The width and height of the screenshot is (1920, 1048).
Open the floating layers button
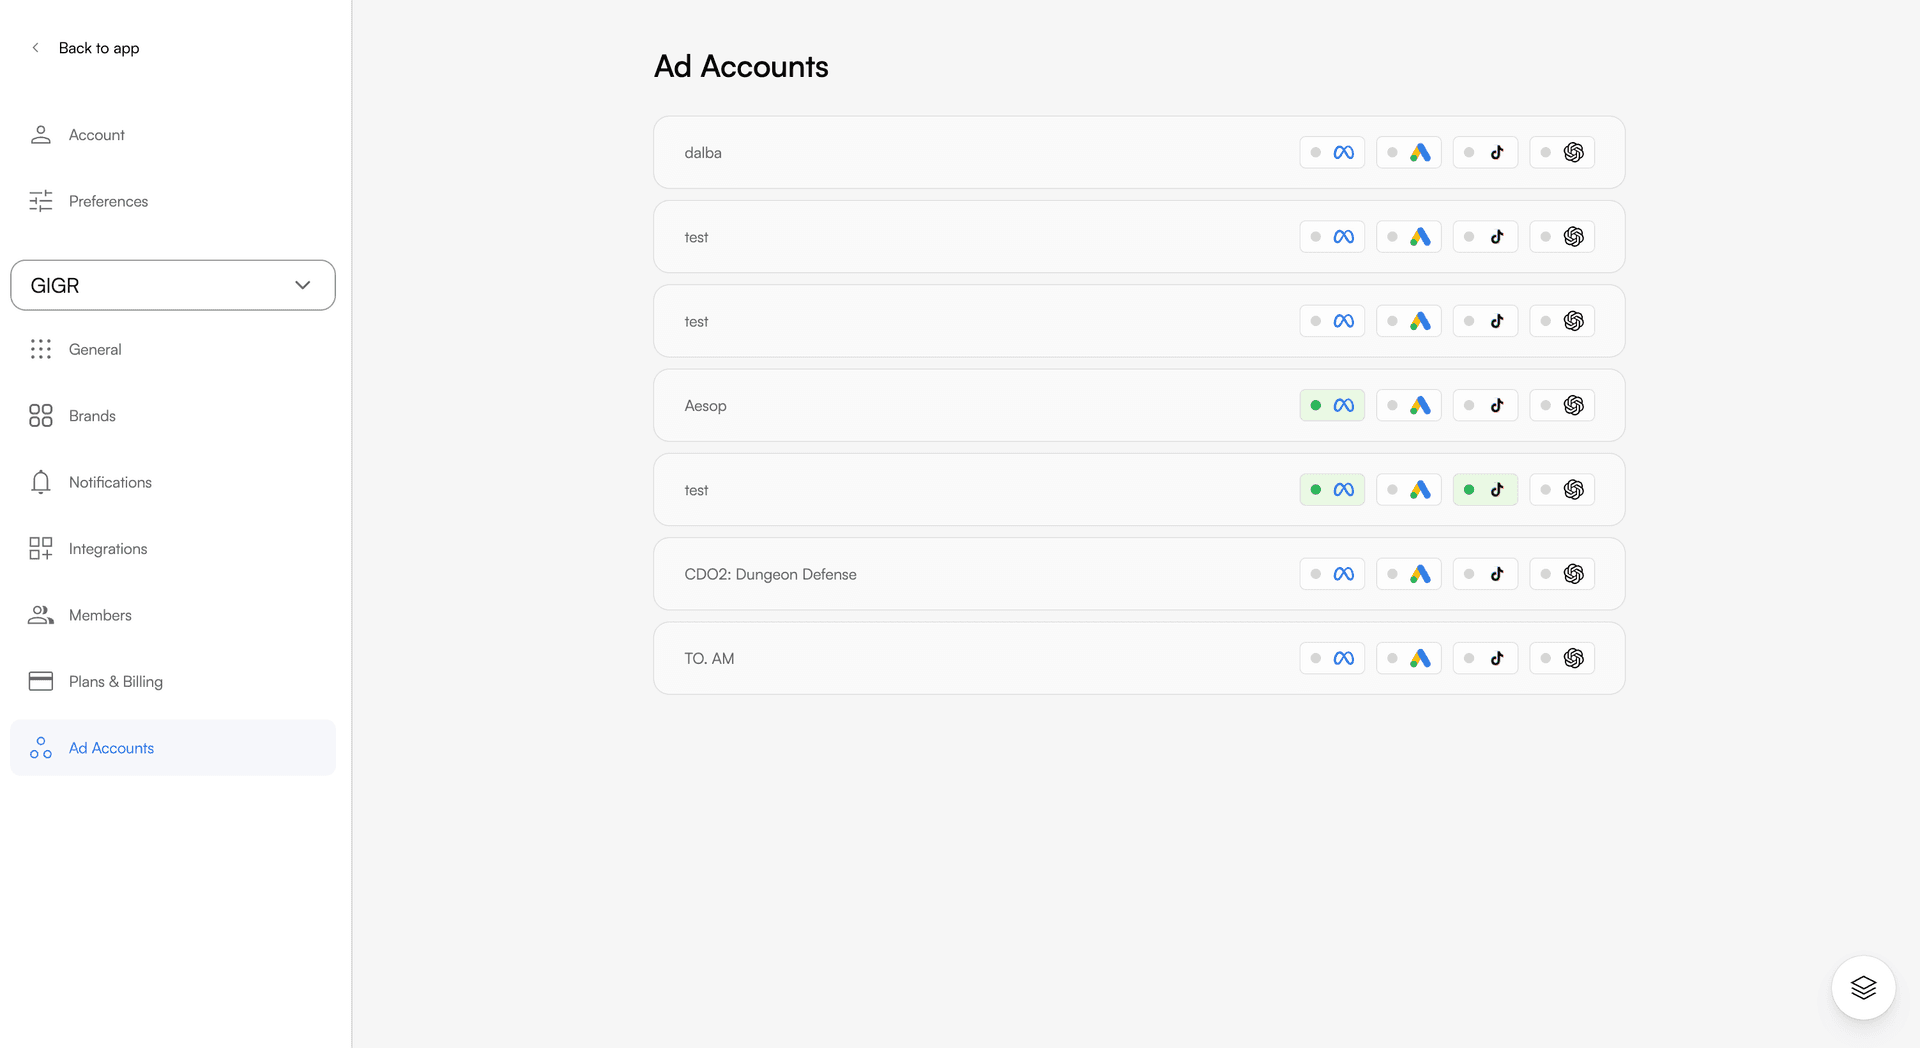(x=1863, y=988)
